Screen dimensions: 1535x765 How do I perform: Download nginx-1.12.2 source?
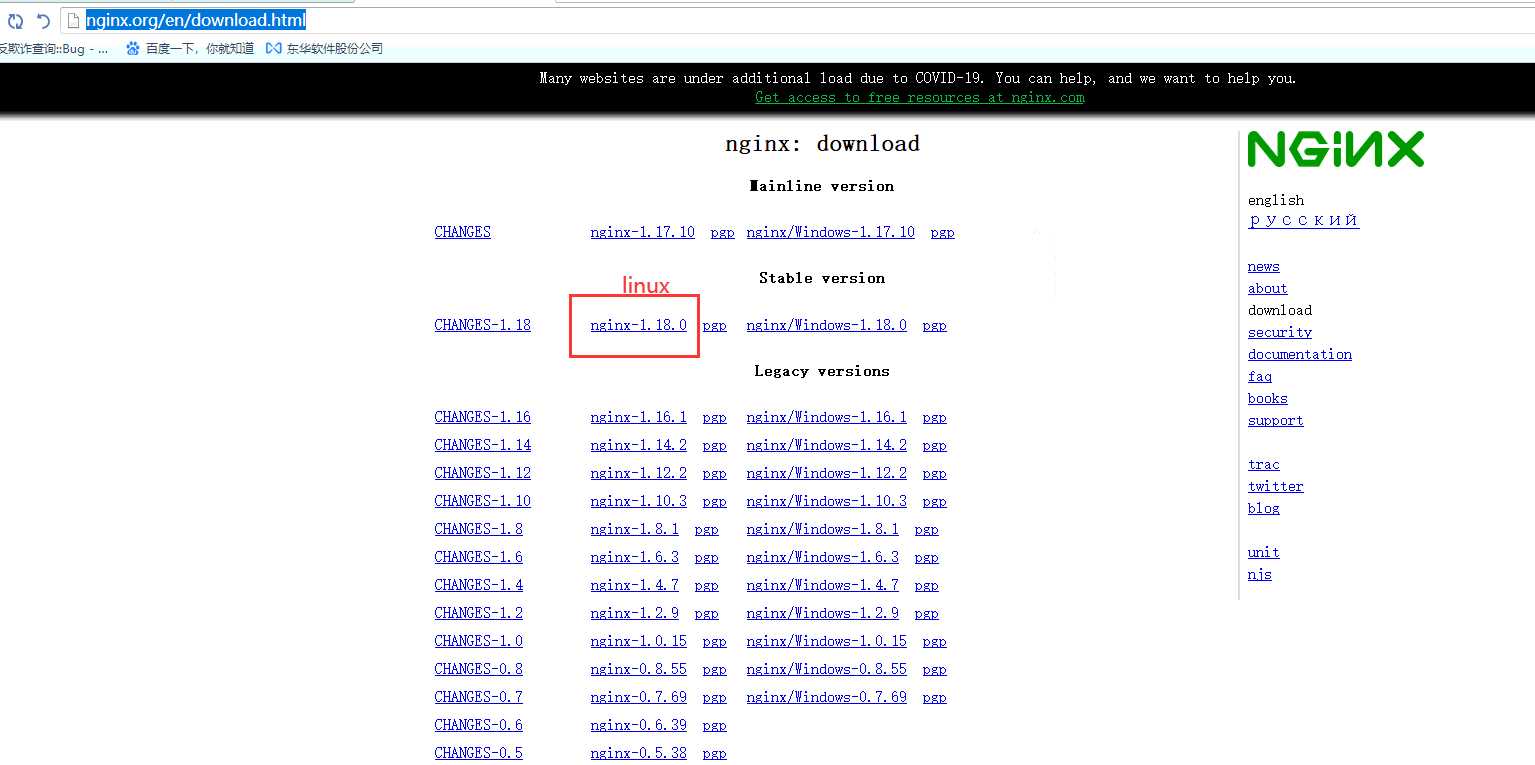(638, 473)
